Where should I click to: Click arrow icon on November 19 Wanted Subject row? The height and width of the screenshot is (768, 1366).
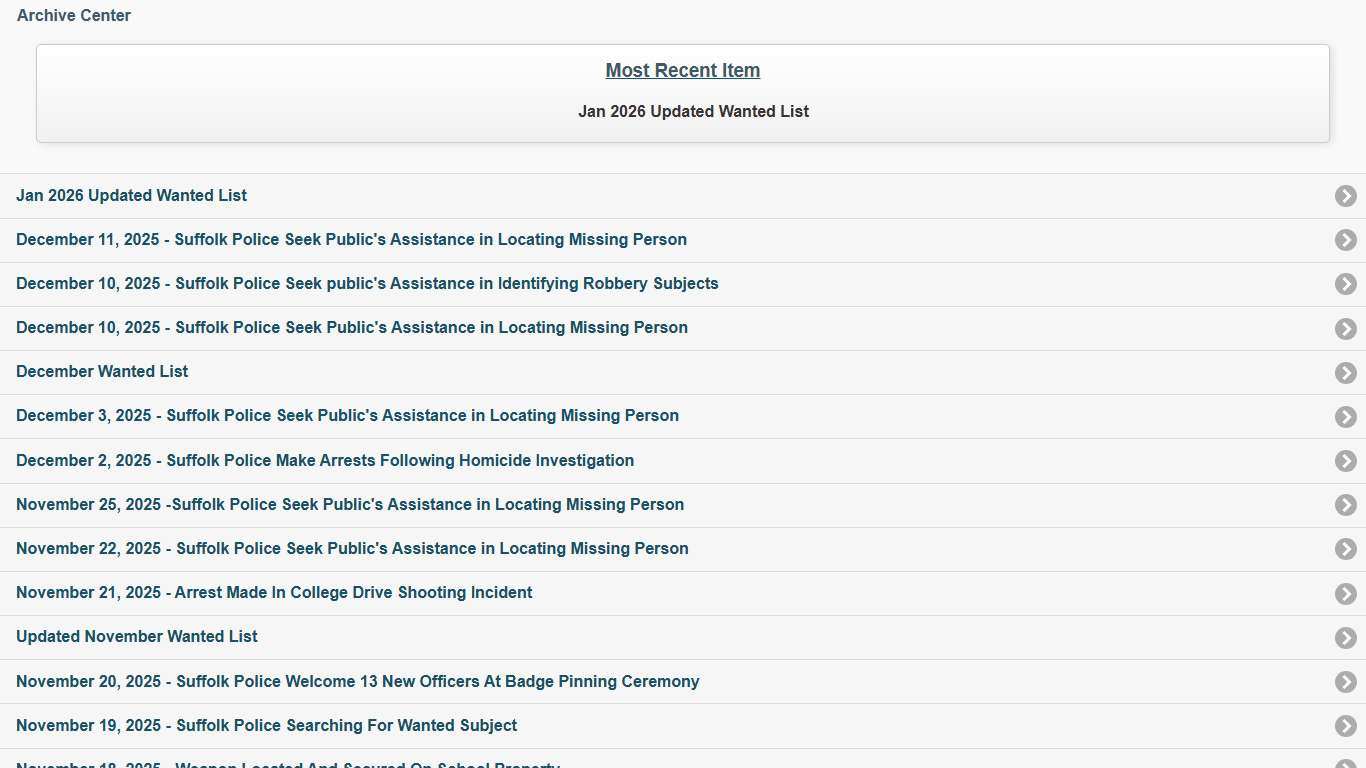click(1345, 726)
